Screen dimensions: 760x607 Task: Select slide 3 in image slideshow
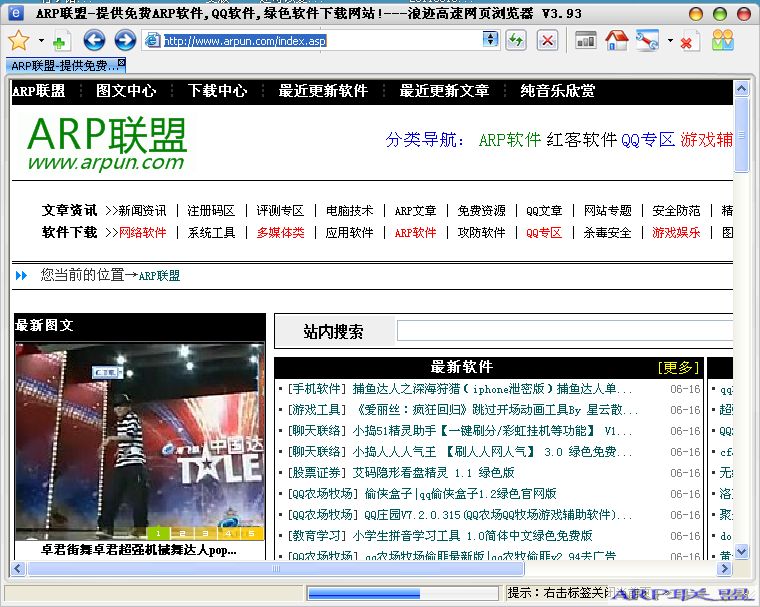click(205, 533)
